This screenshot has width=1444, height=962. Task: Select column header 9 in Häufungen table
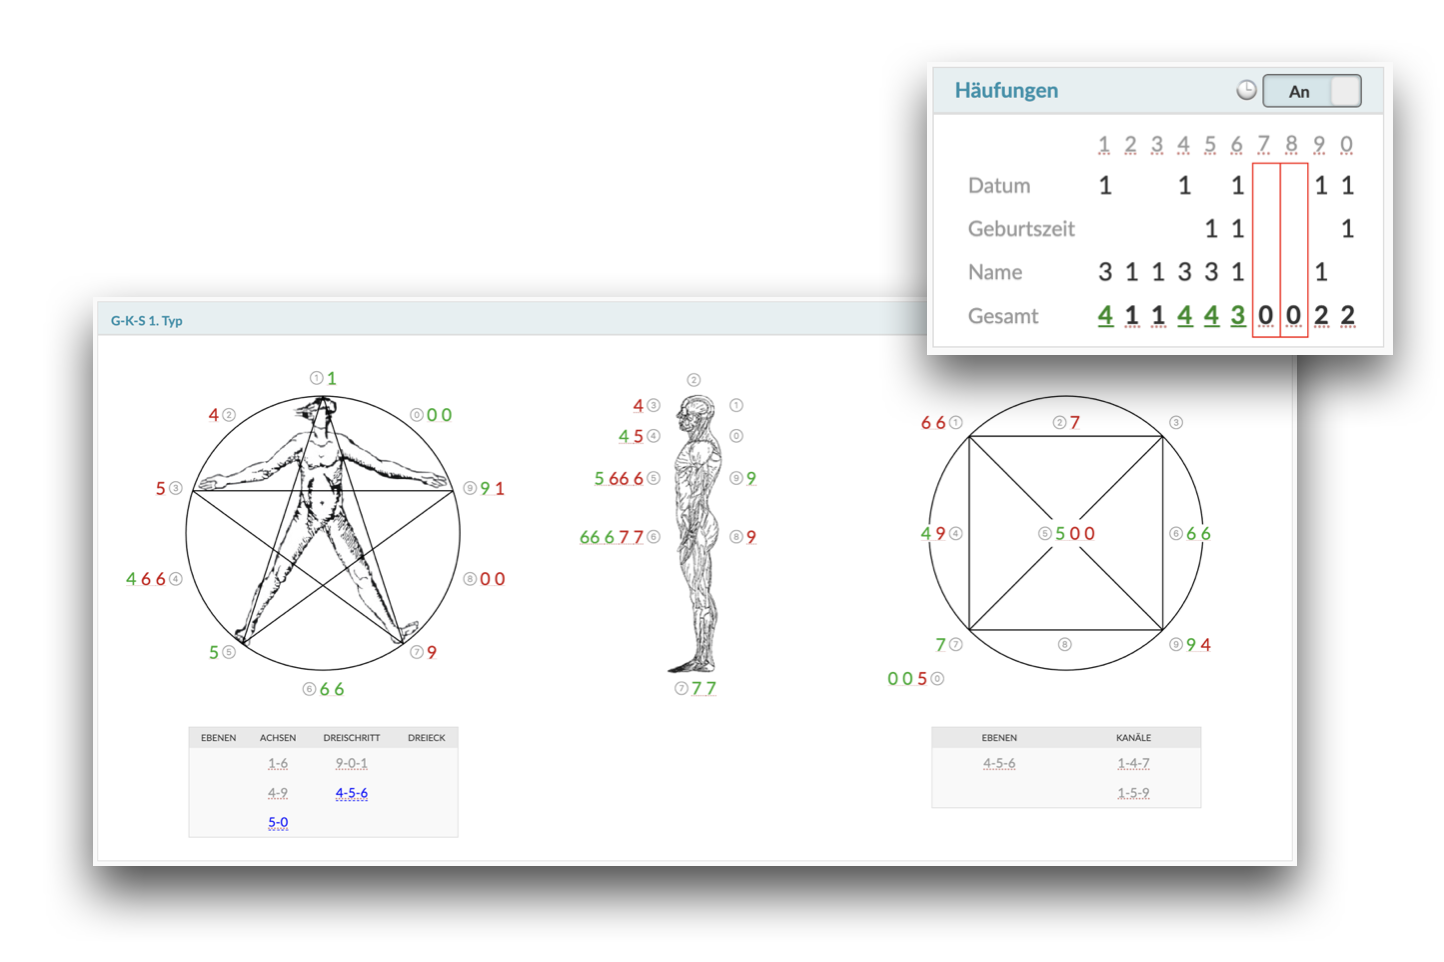[x=1320, y=145]
